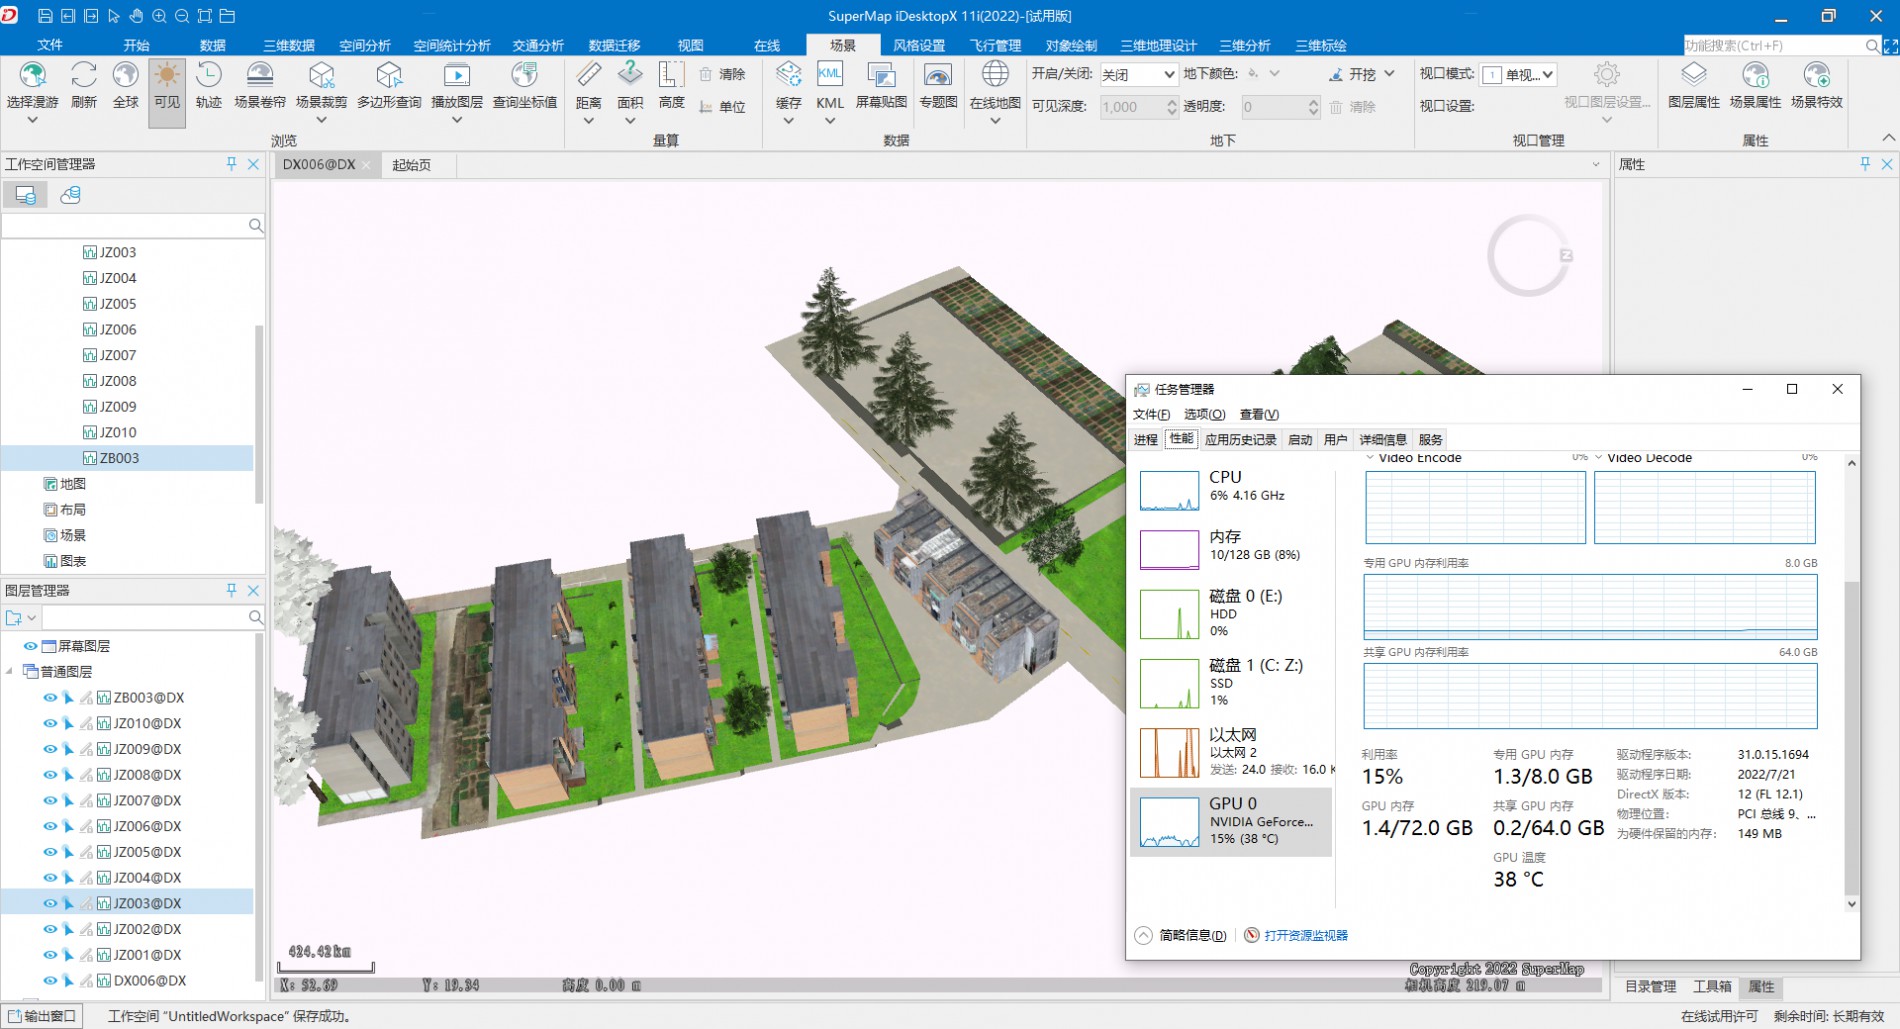
Task: Open Task Manager 详细信息 tab
Action: pos(1383,440)
